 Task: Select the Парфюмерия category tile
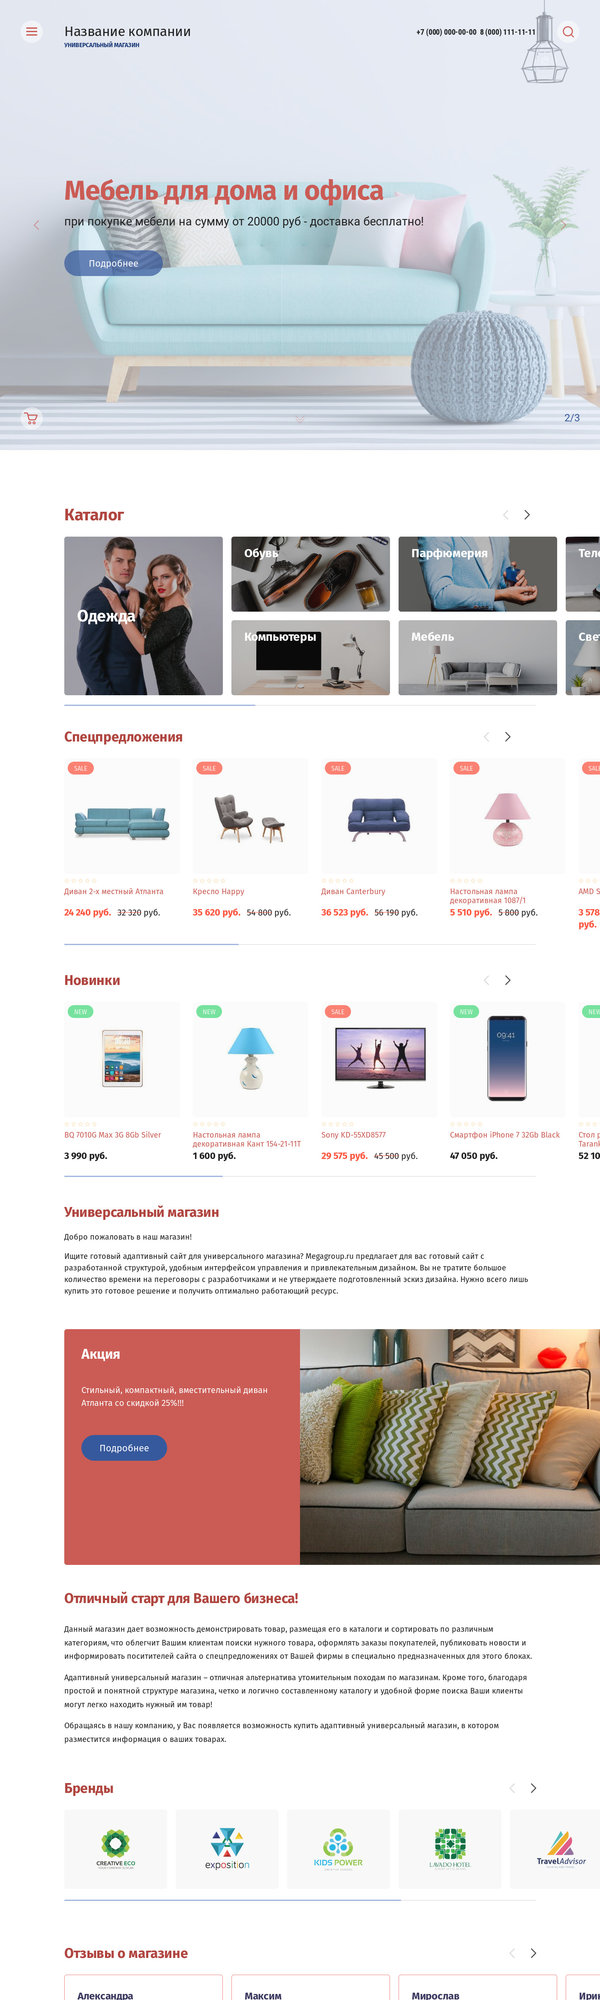pos(478,574)
